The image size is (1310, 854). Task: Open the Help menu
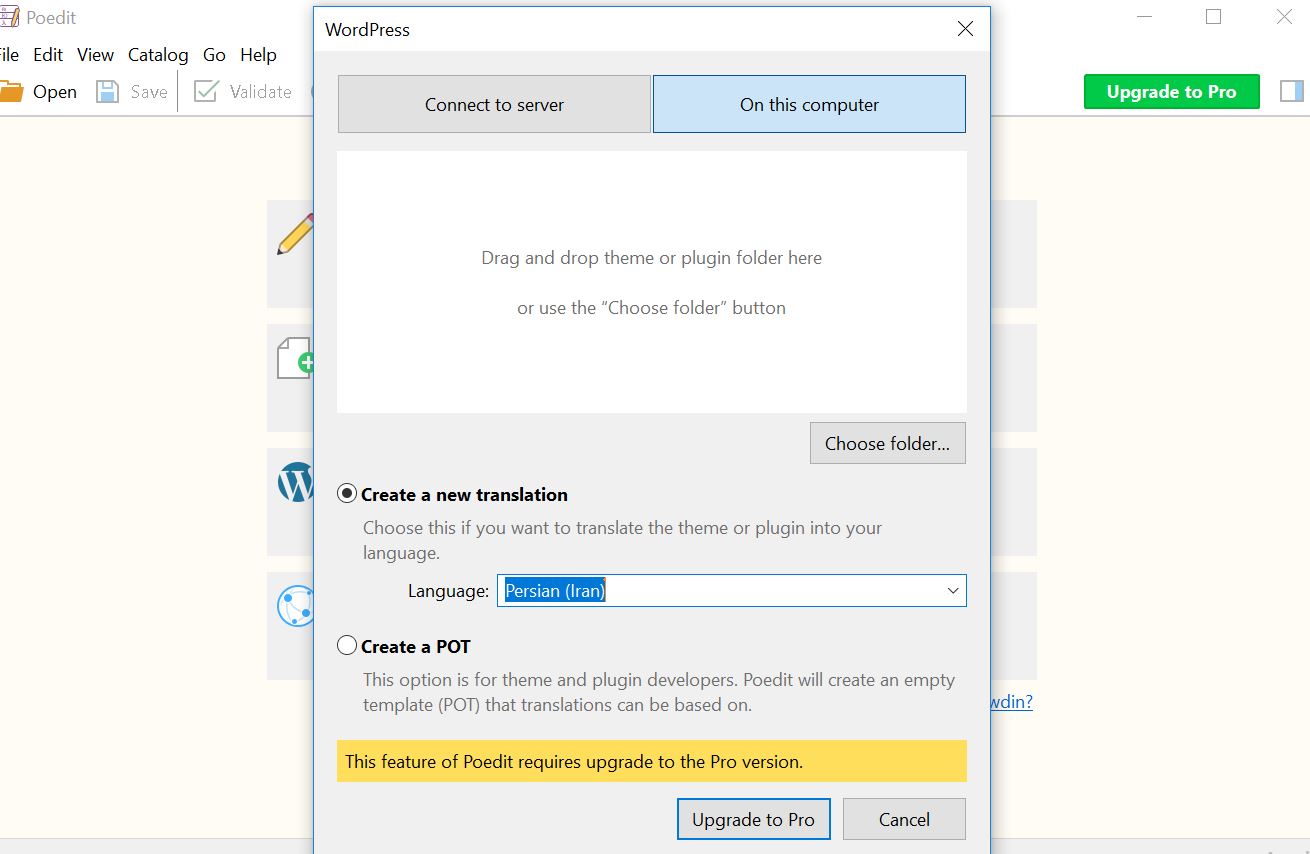click(258, 55)
